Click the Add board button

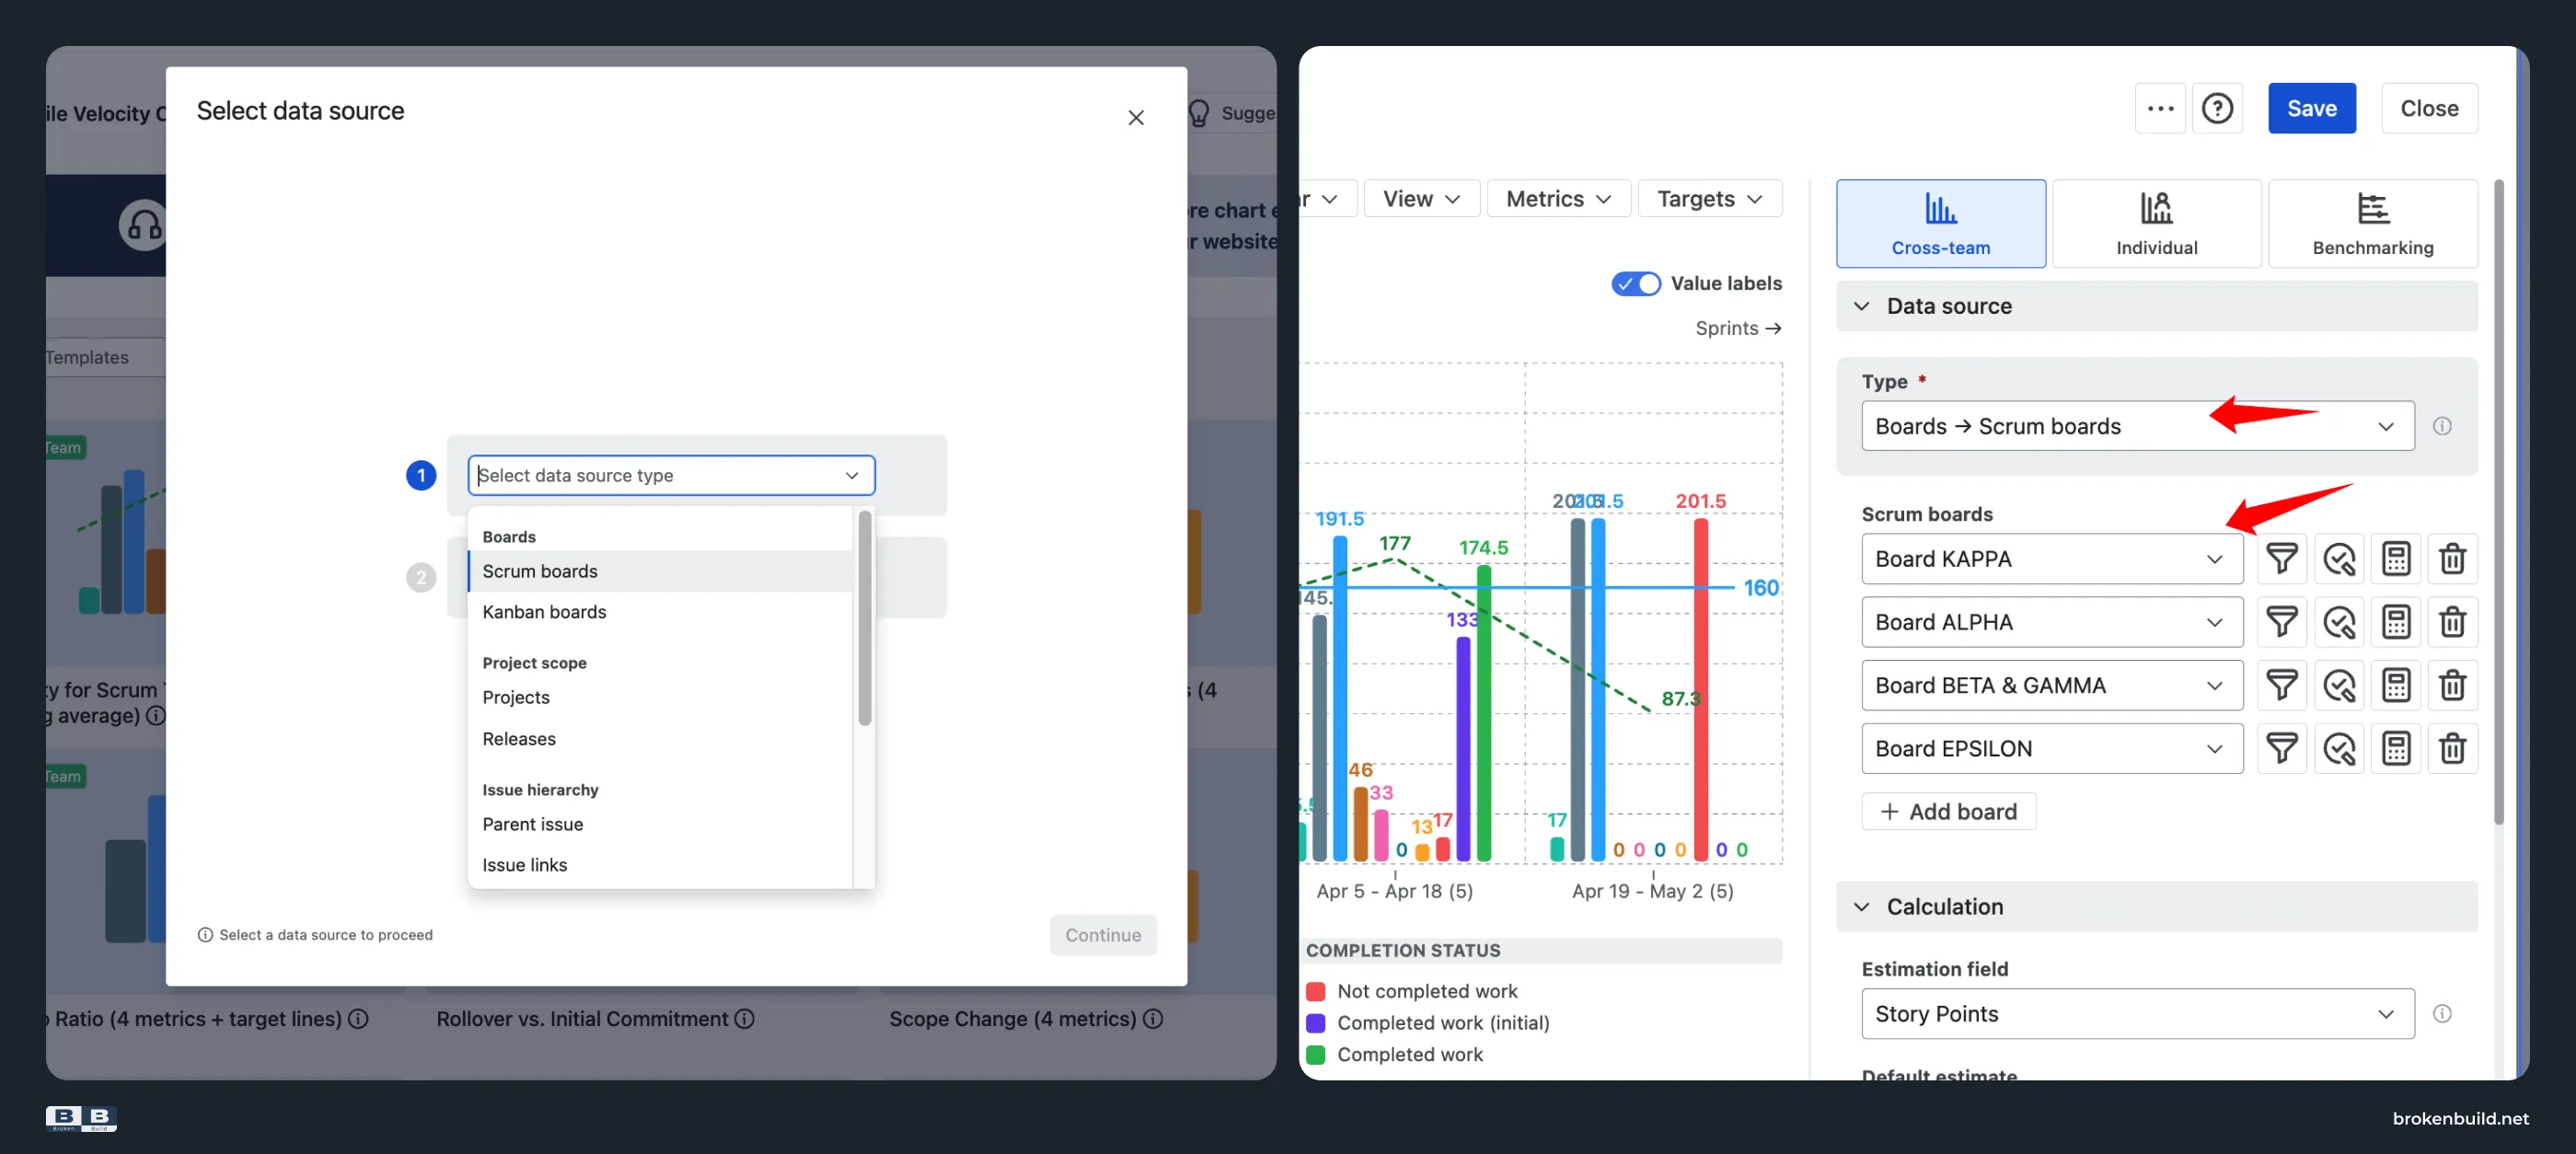tap(1948, 812)
